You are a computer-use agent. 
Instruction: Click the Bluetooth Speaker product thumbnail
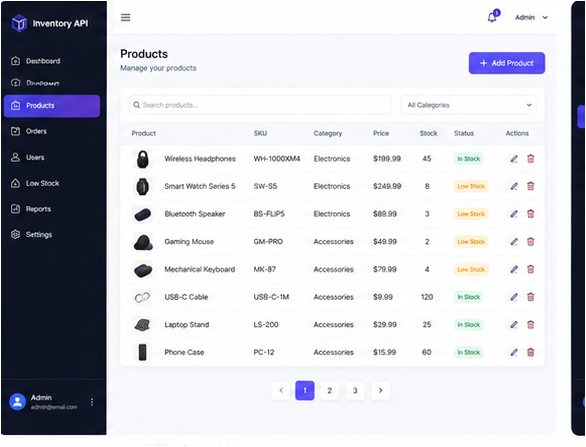tap(142, 214)
